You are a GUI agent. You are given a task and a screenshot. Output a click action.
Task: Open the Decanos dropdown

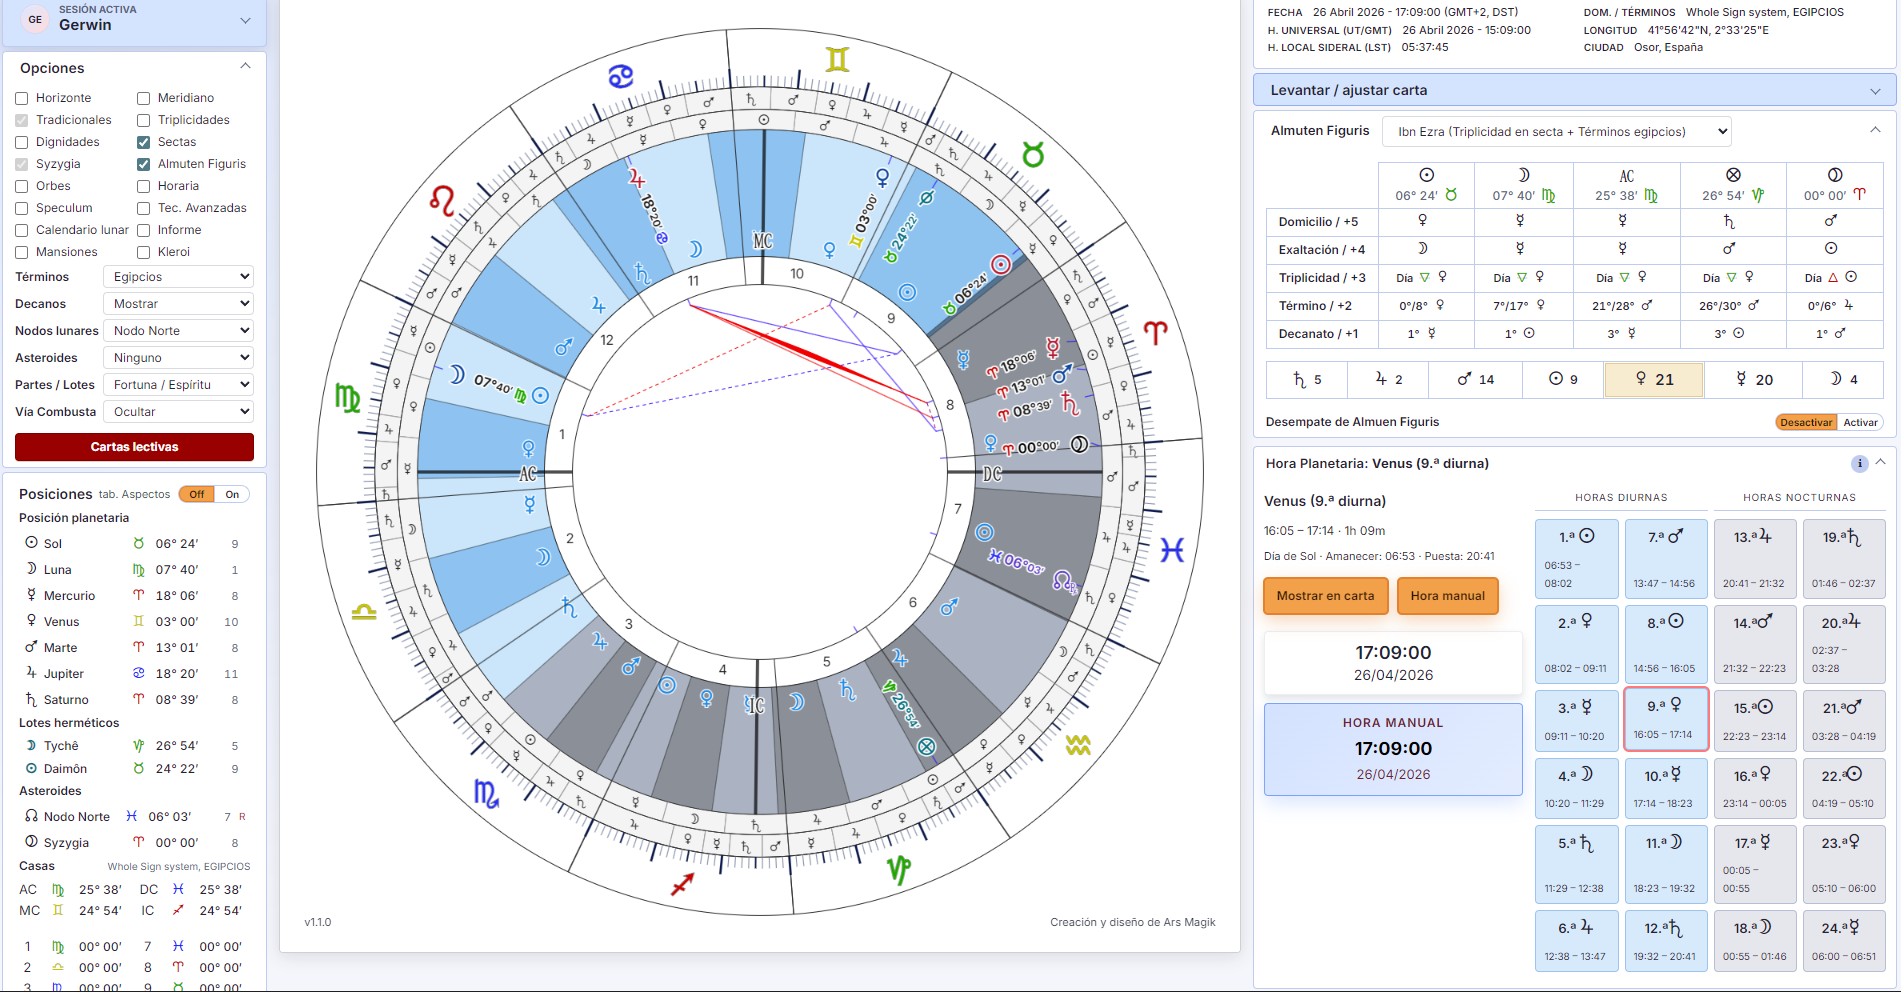tap(178, 304)
